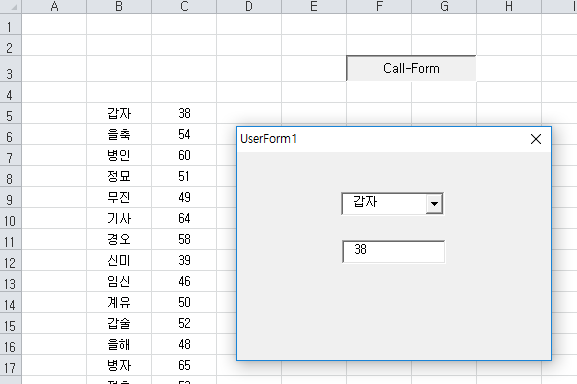Select row 5 header

coord(10,113)
